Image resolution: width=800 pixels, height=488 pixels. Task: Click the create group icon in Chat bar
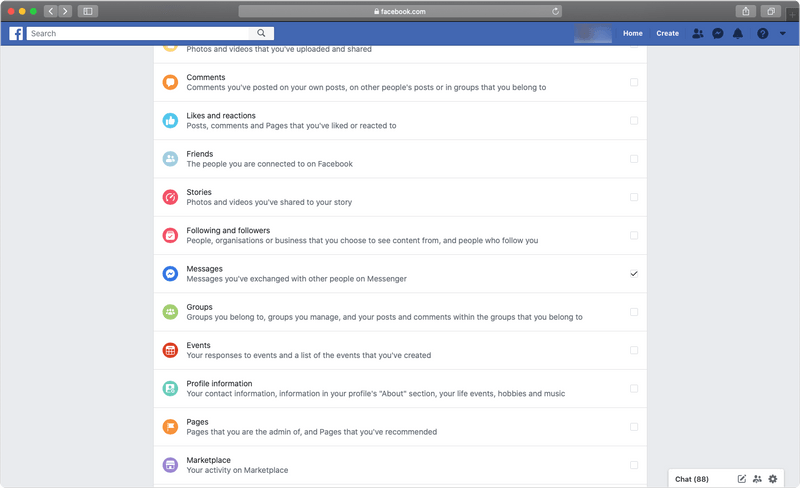click(757, 479)
